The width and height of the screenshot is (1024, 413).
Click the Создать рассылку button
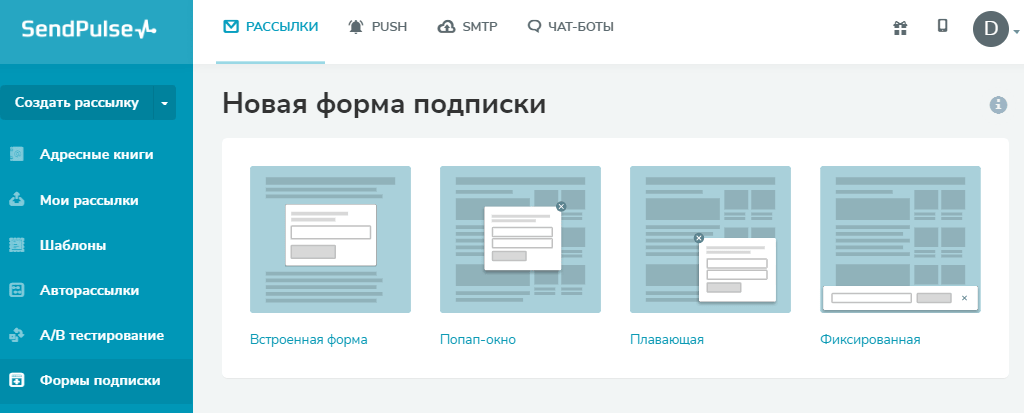click(x=76, y=103)
